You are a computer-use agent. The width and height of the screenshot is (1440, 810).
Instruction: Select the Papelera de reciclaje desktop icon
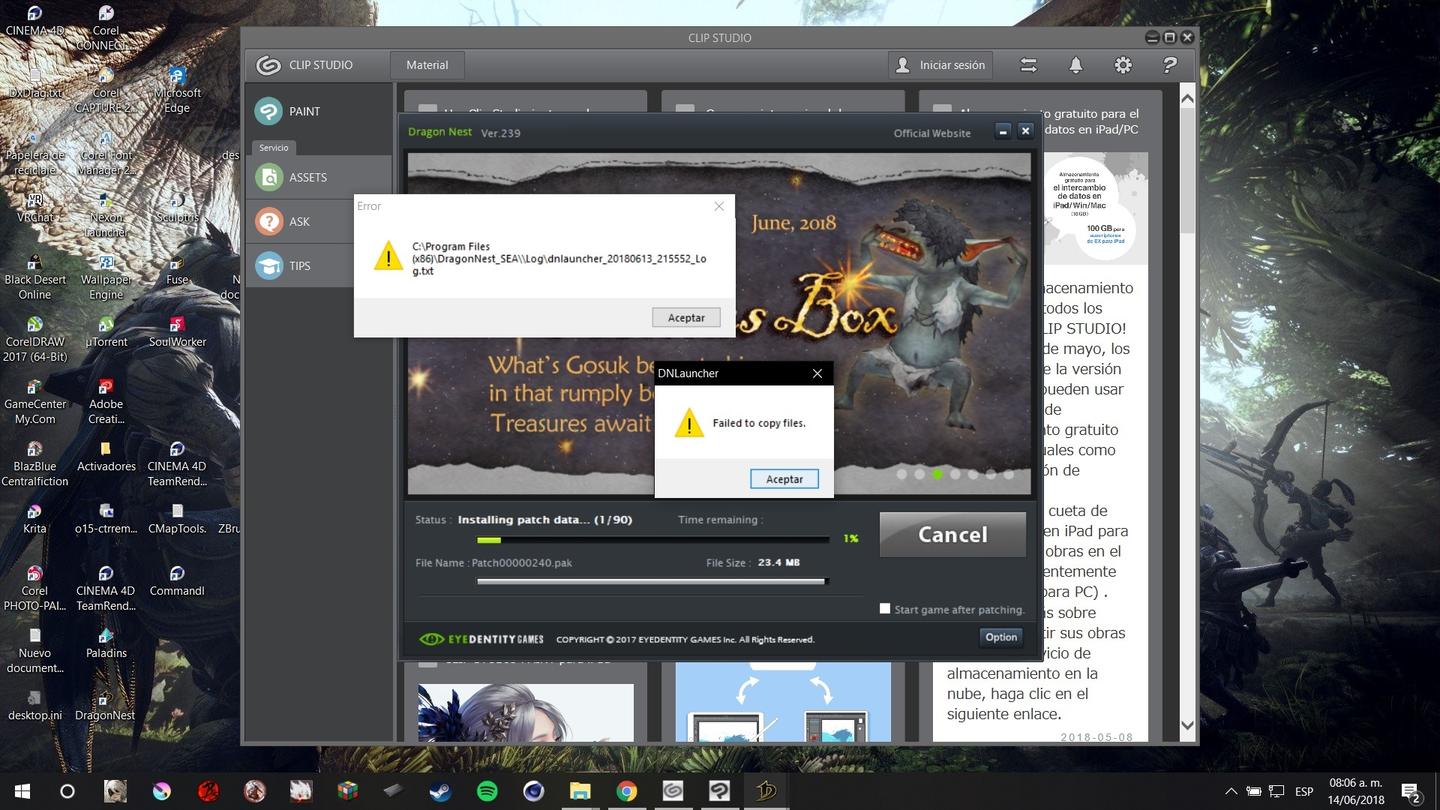pyautogui.click(x=35, y=152)
